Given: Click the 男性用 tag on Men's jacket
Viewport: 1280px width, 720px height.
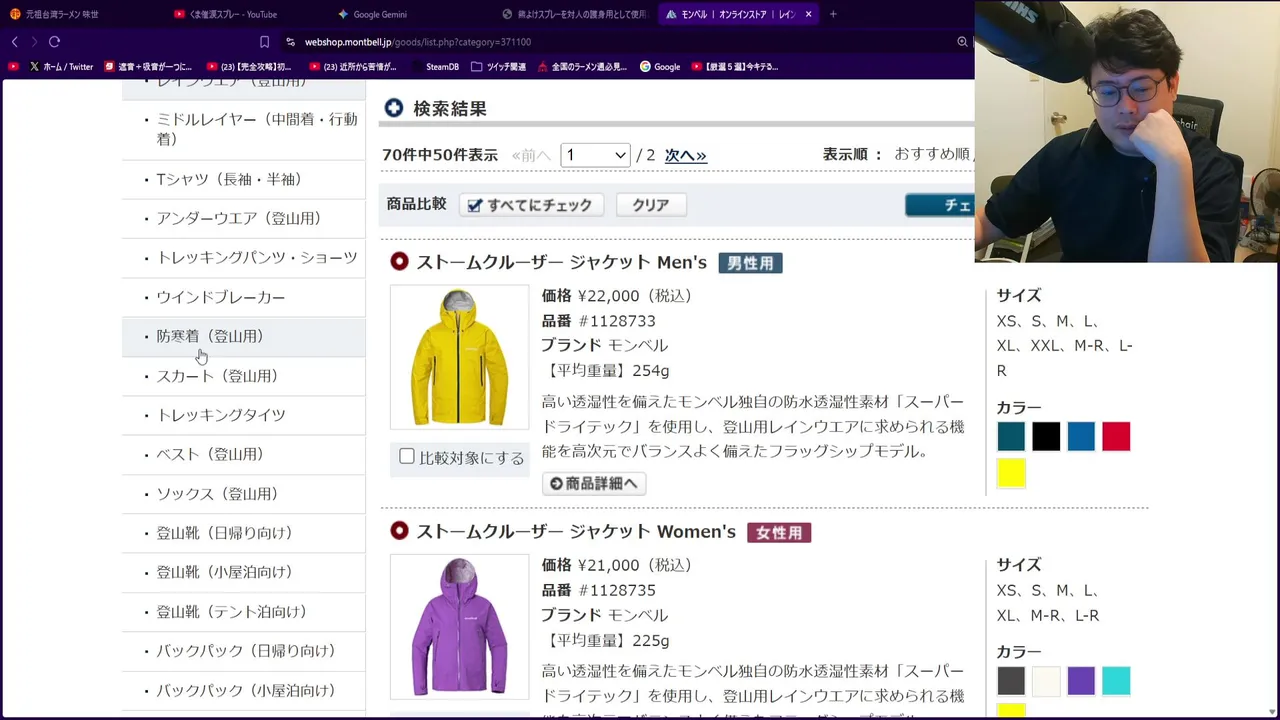Looking at the screenshot, I should pos(750,263).
